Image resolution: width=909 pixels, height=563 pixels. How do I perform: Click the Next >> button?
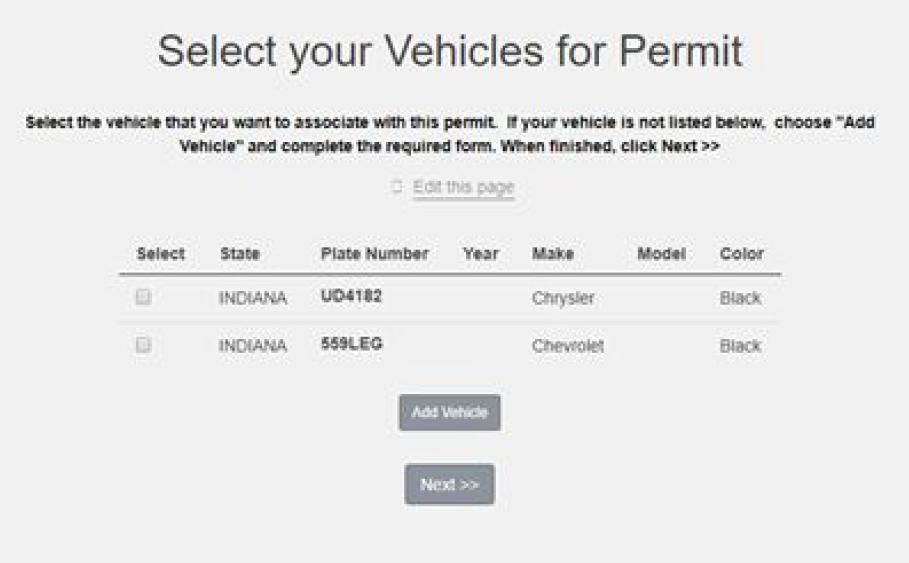[x=449, y=484]
